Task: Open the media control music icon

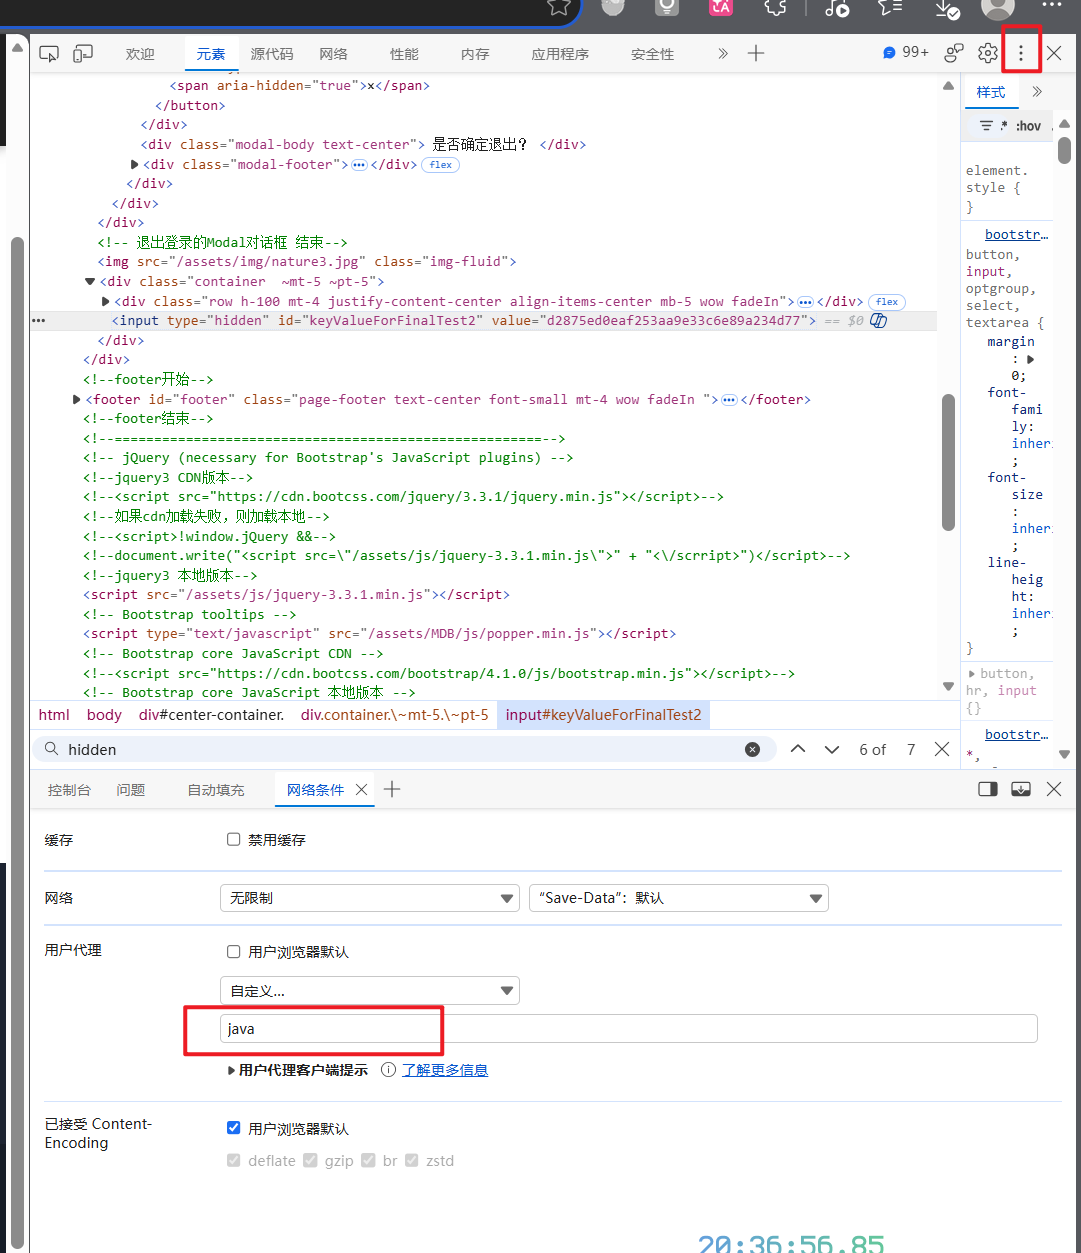Action: (x=837, y=7)
